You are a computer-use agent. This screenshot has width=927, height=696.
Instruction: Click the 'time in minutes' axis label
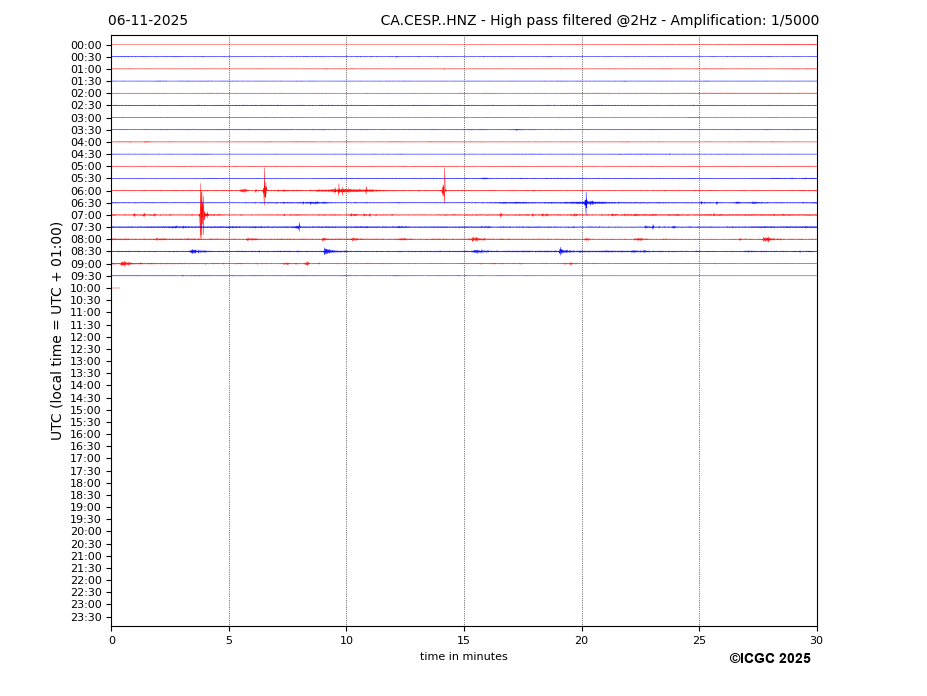(x=463, y=657)
